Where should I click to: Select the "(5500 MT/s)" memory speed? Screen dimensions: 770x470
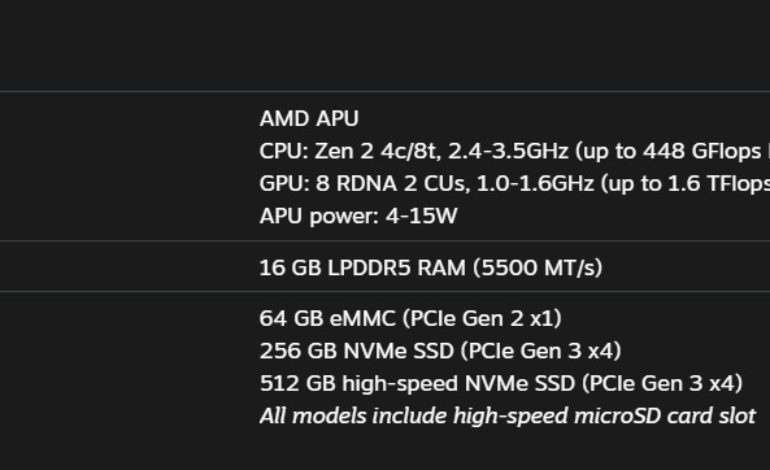click(537, 267)
